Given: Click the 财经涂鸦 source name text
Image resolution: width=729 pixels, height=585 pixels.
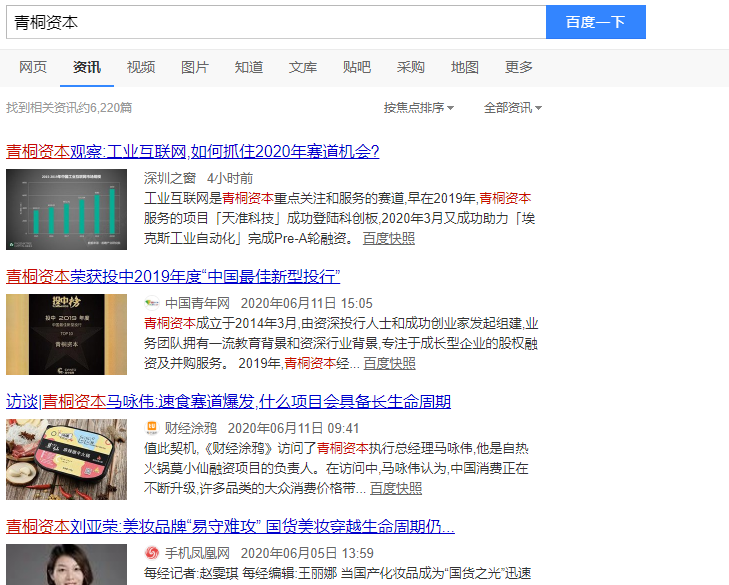Looking at the screenshot, I should (191, 428).
